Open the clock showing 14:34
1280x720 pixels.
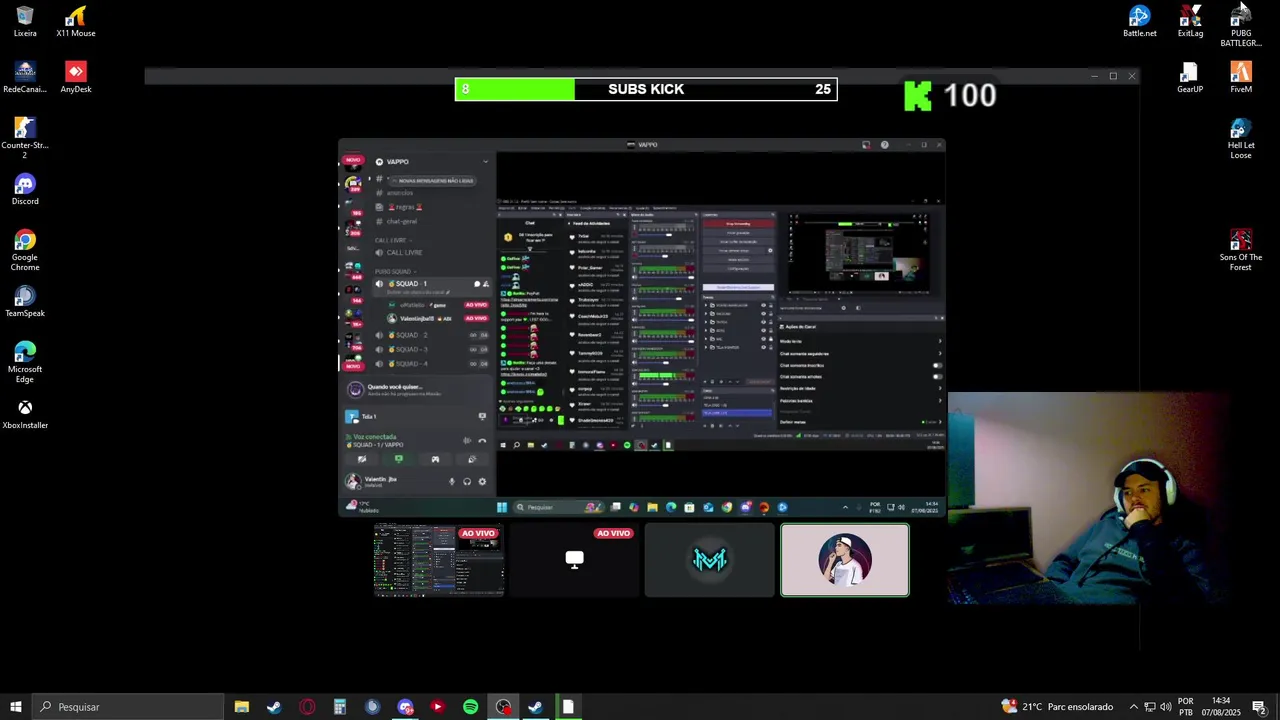pos(1220,707)
